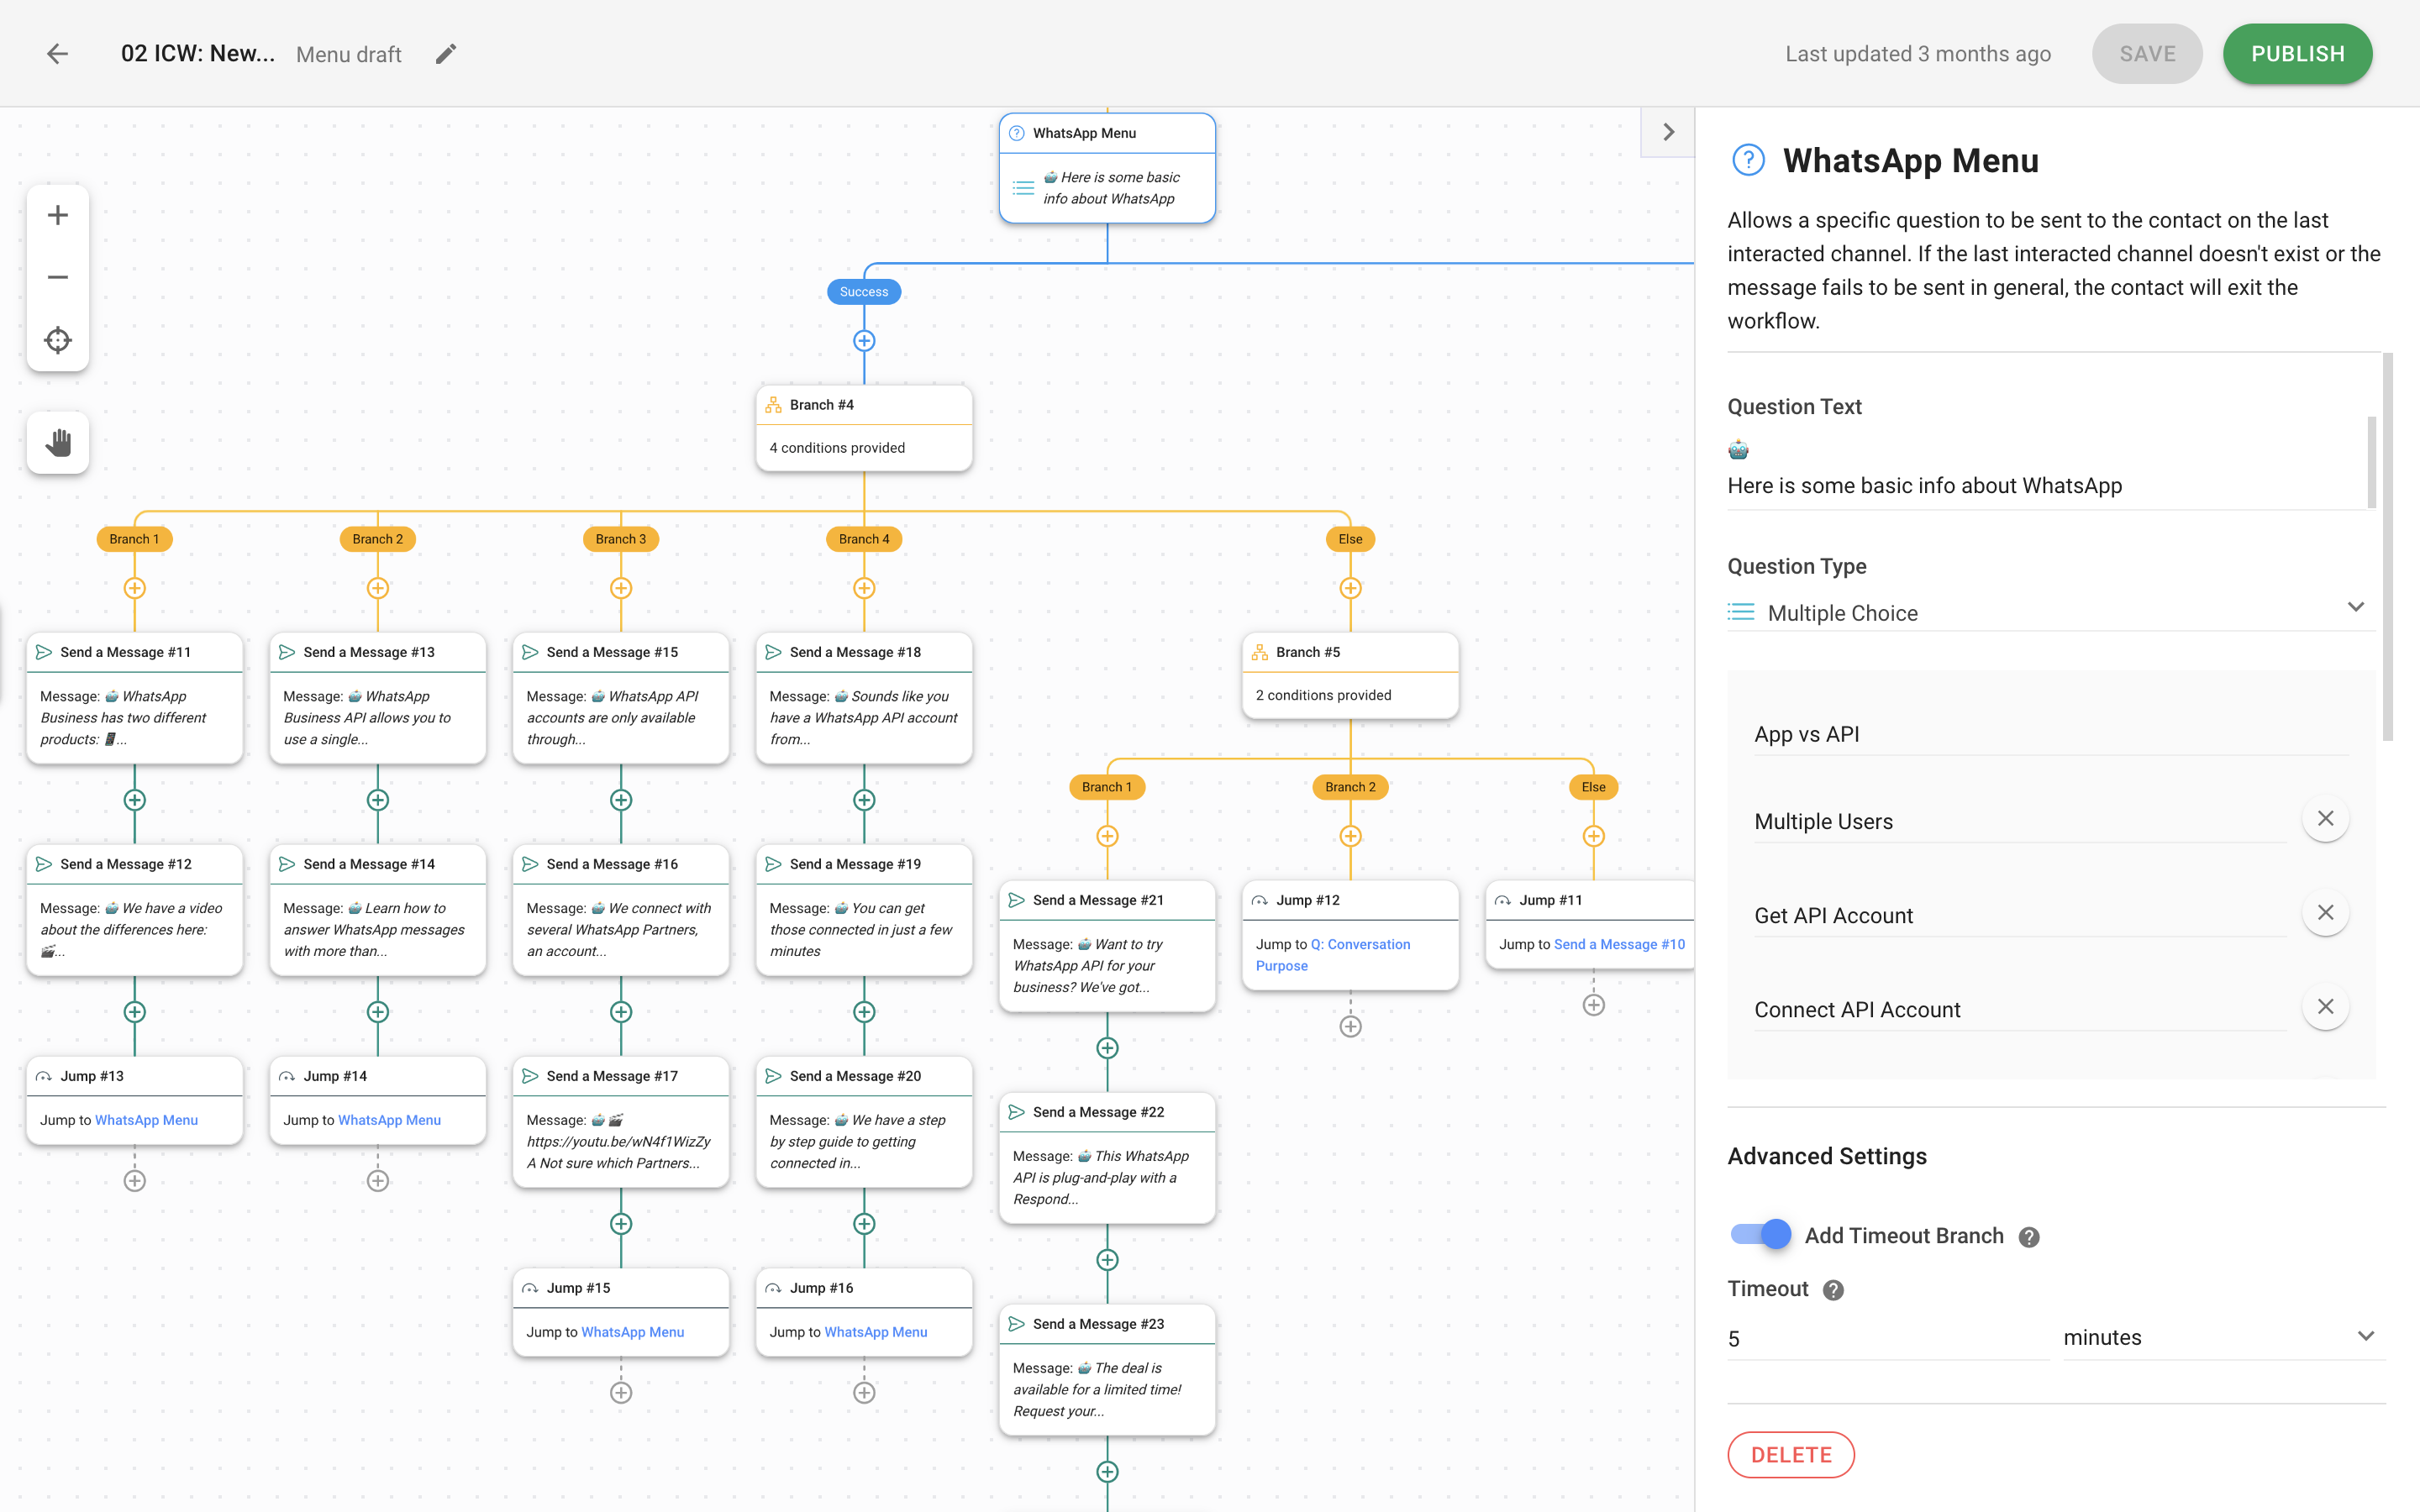Viewport: 2420px width, 1512px height.
Task: Add a step below Send a Message #21
Action: click(x=1107, y=1048)
